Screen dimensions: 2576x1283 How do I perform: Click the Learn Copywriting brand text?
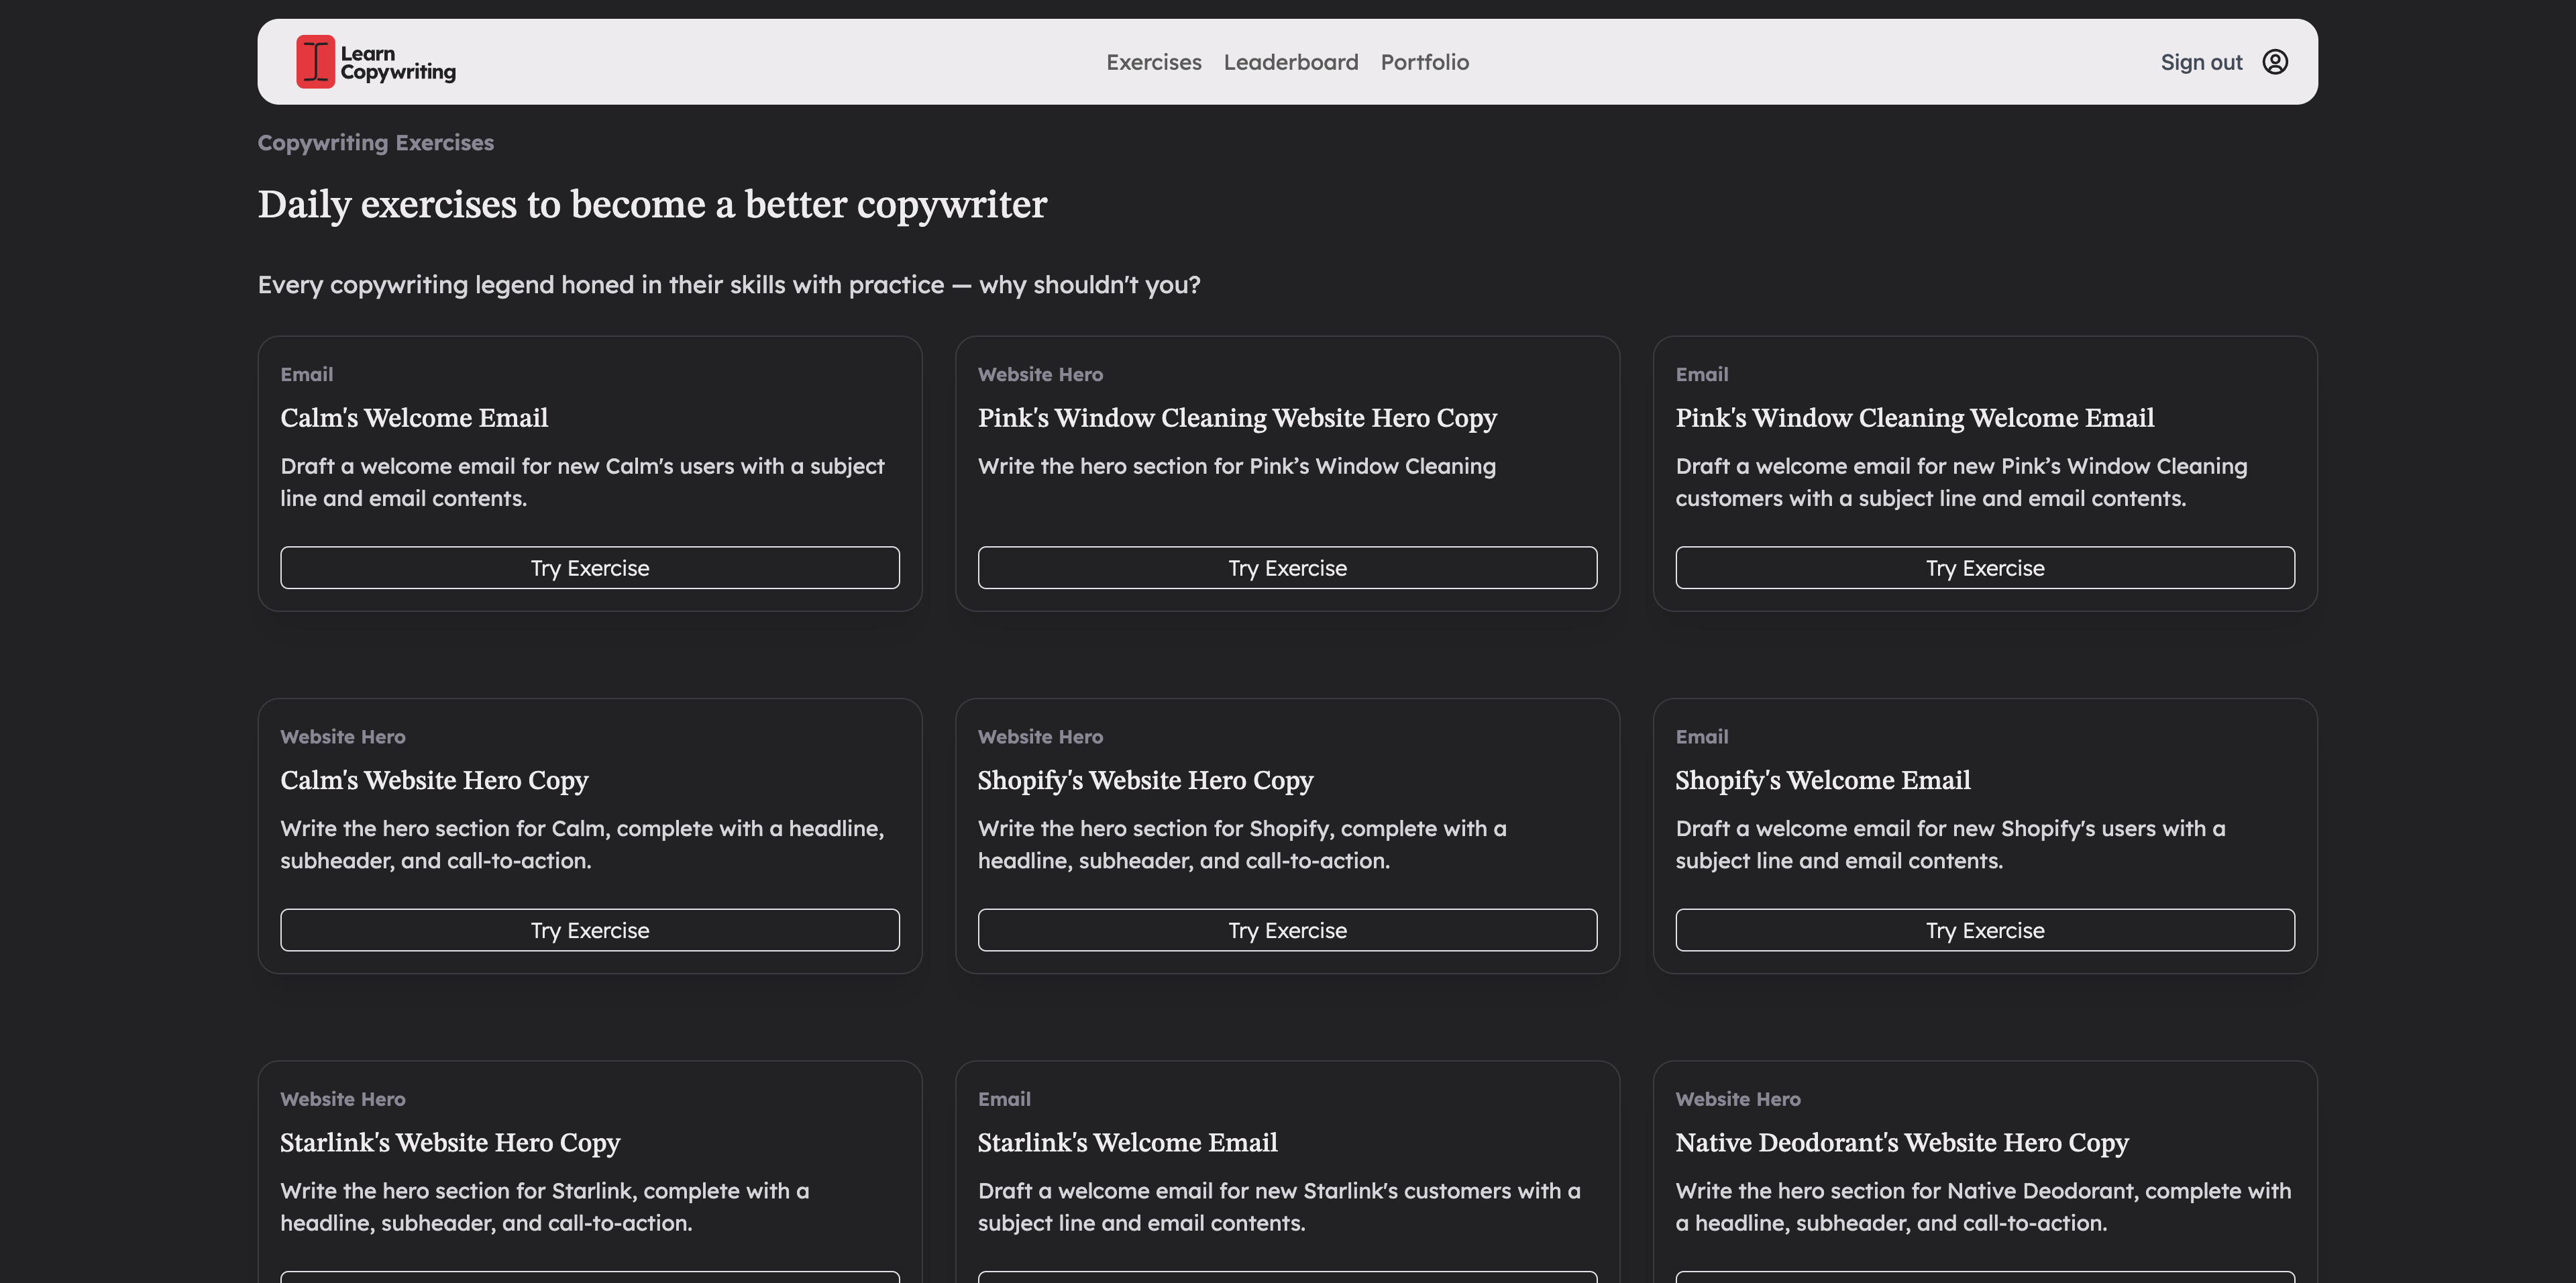397,63
